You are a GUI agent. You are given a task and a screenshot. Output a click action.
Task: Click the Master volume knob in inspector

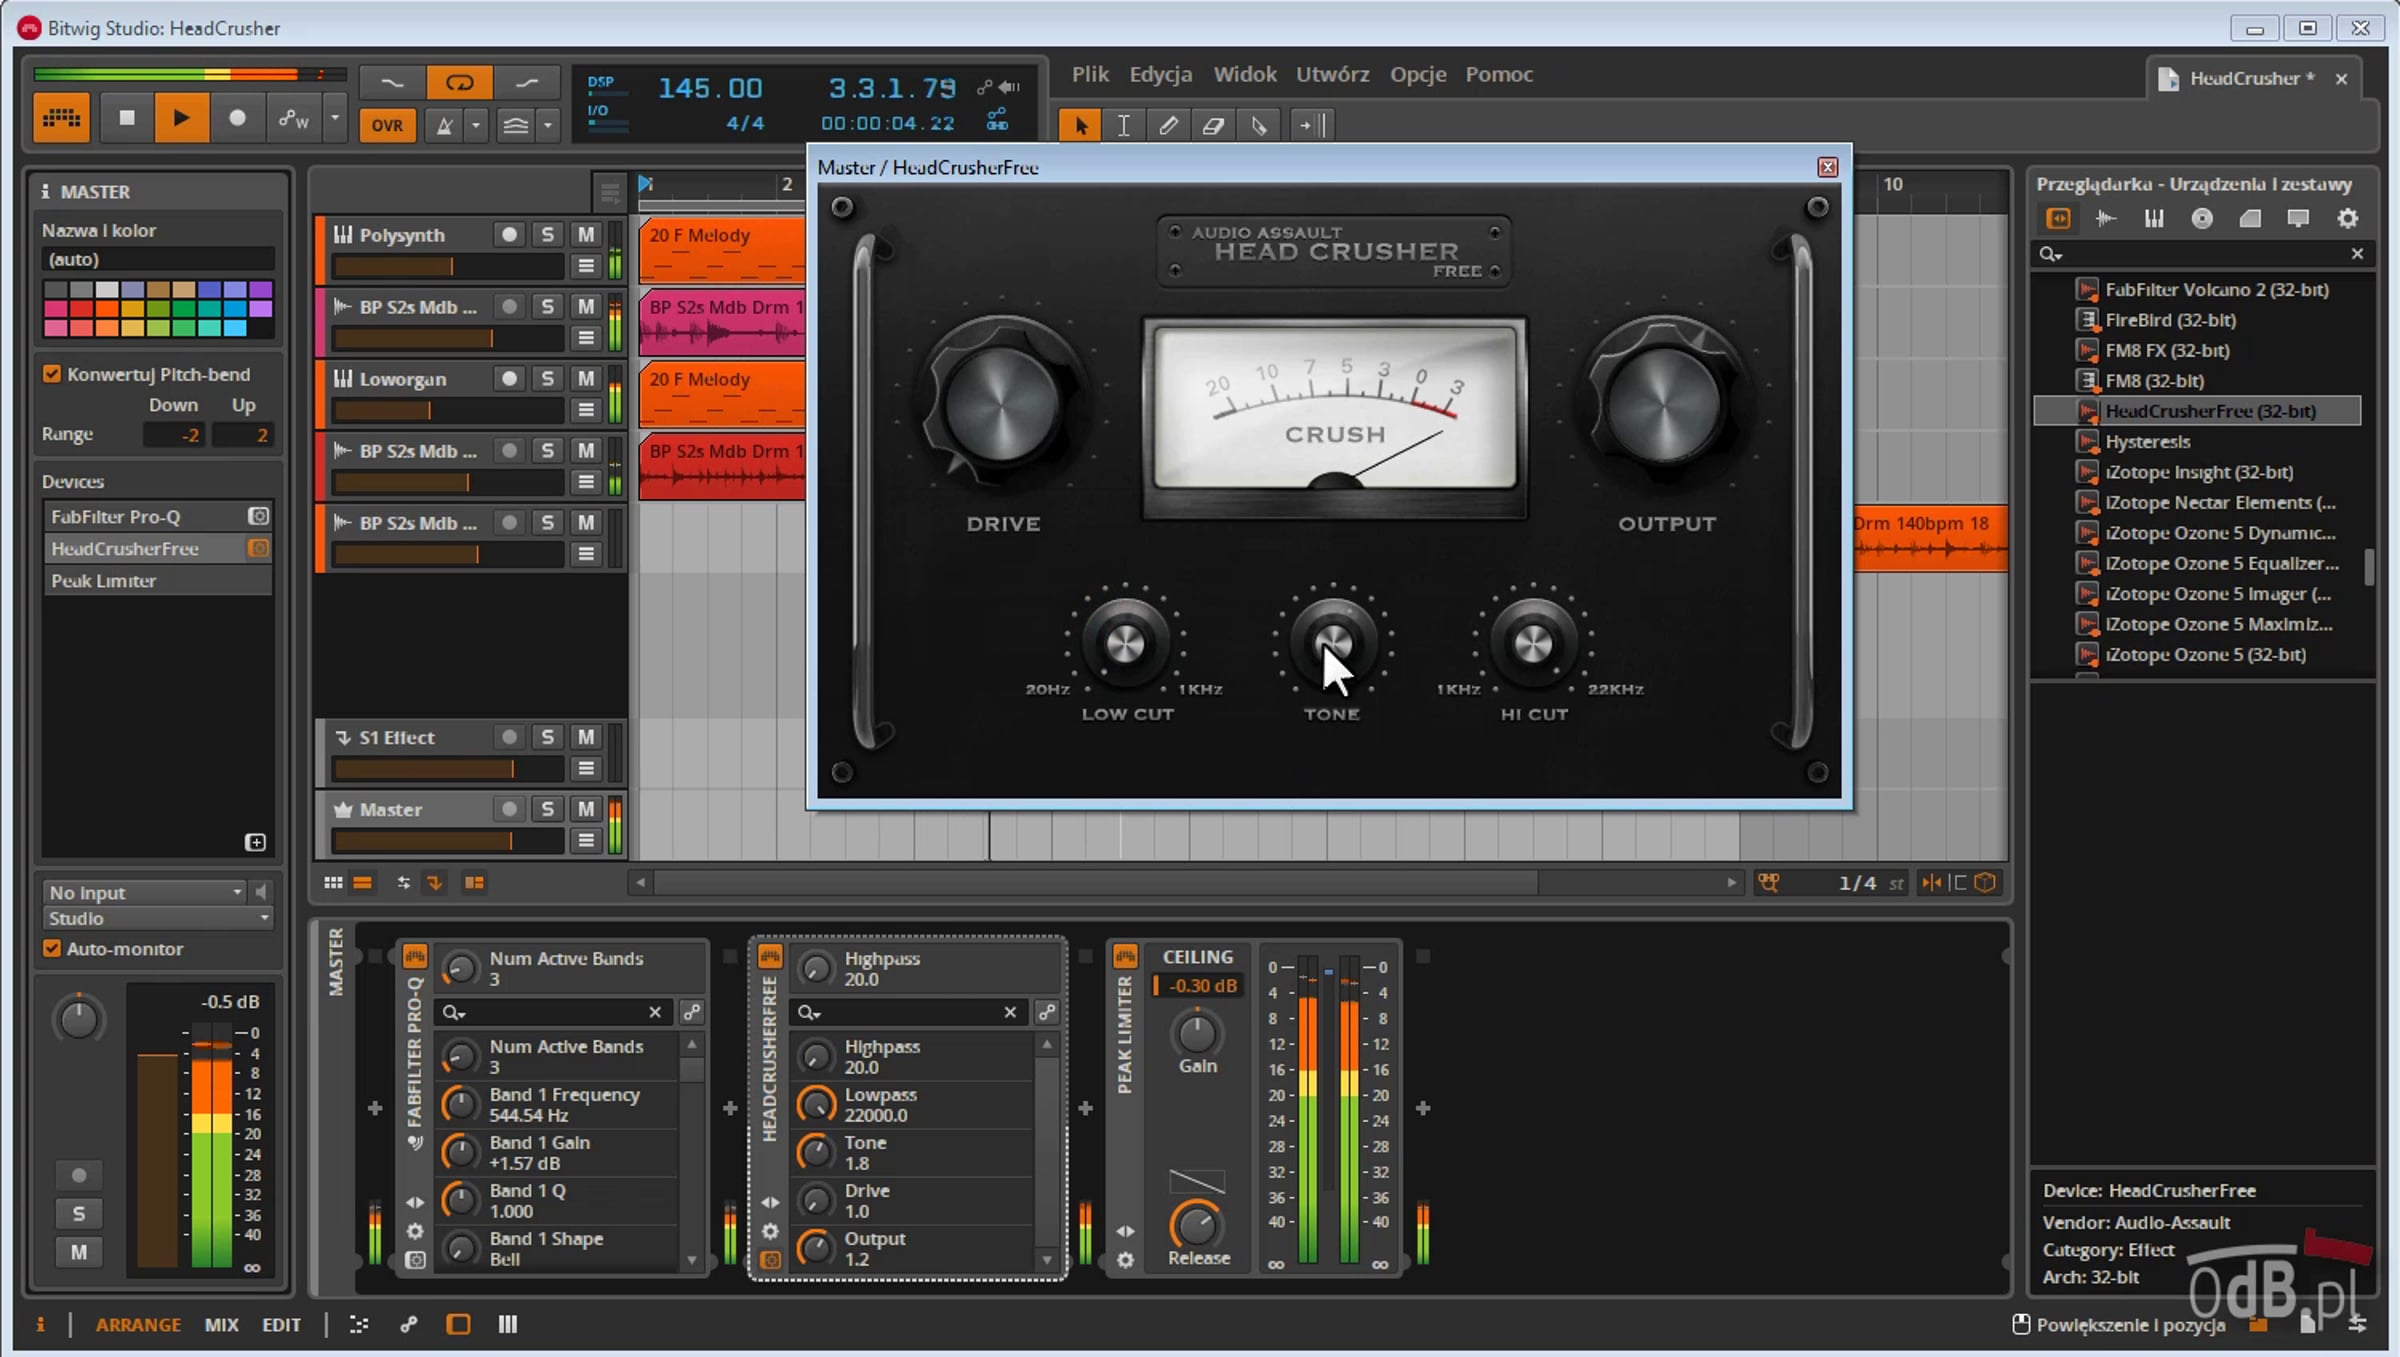pos(78,1020)
